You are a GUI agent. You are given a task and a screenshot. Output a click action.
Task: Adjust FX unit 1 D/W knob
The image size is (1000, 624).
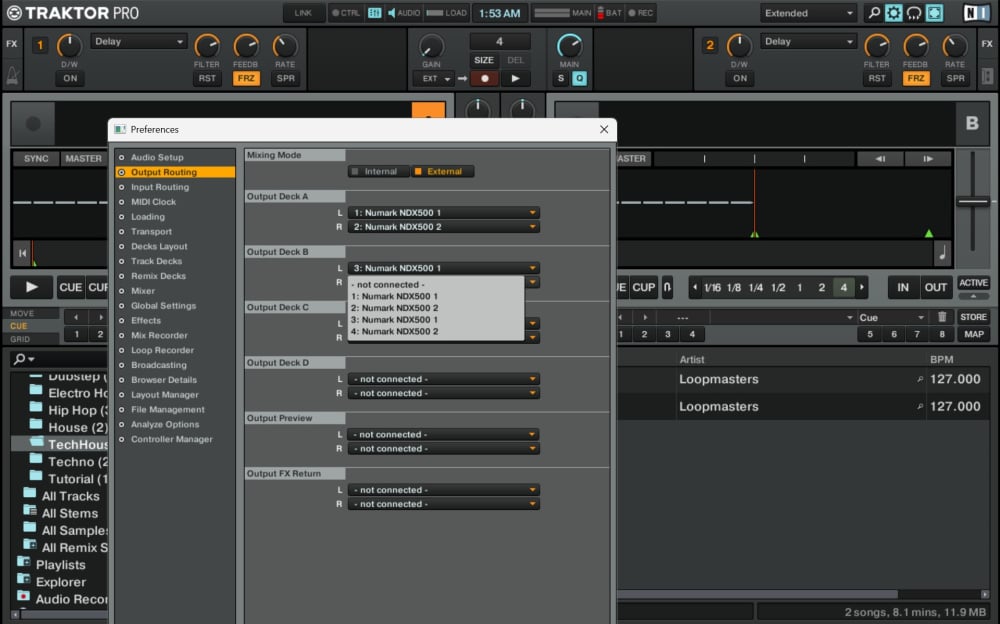click(70, 46)
